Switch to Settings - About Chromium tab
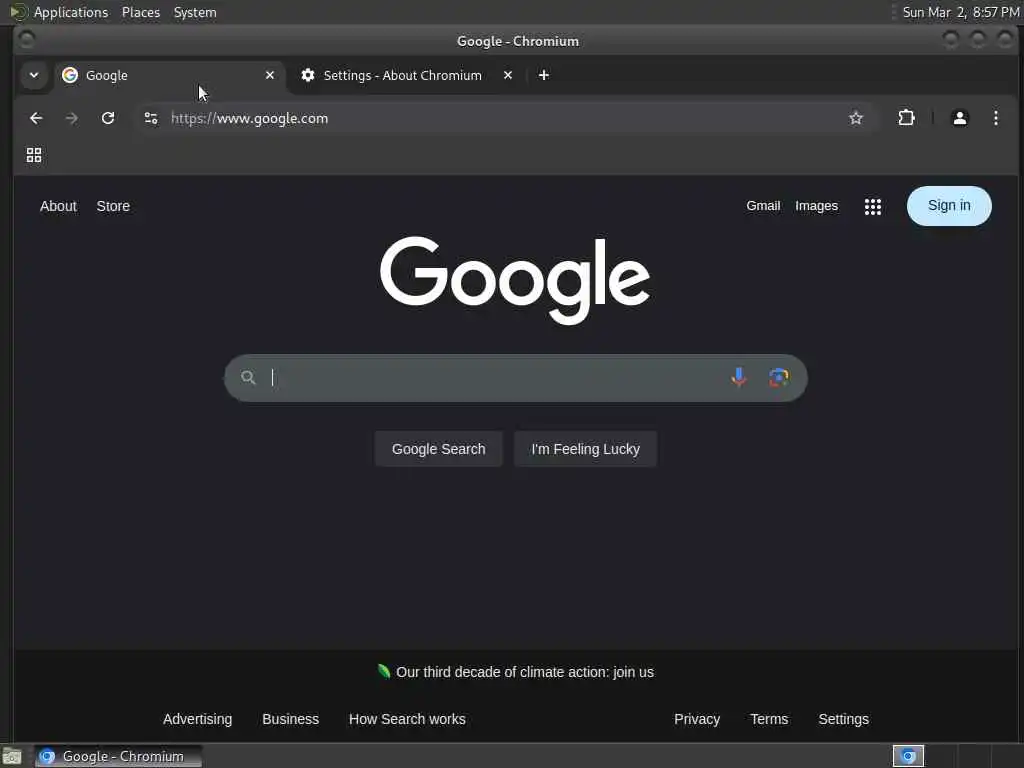The image size is (1024, 768). (x=406, y=75)
